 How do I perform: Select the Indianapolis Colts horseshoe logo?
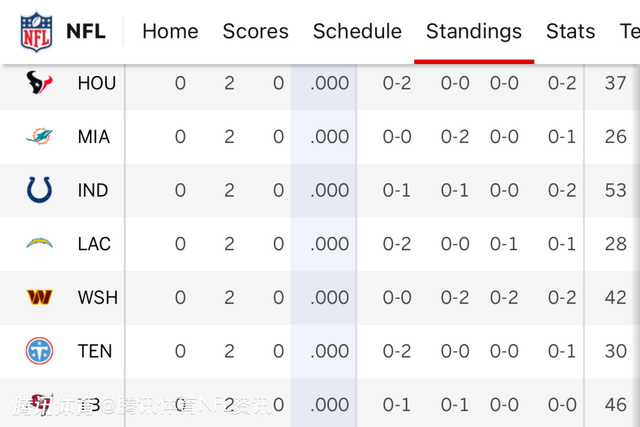(x=39, y=190)
